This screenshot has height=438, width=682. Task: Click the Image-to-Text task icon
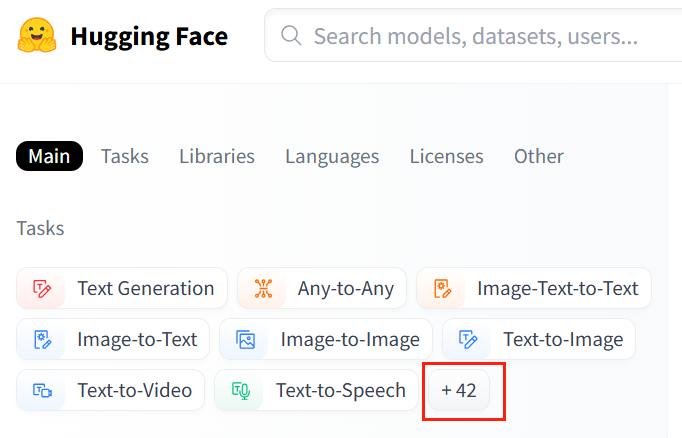point(42,339)
